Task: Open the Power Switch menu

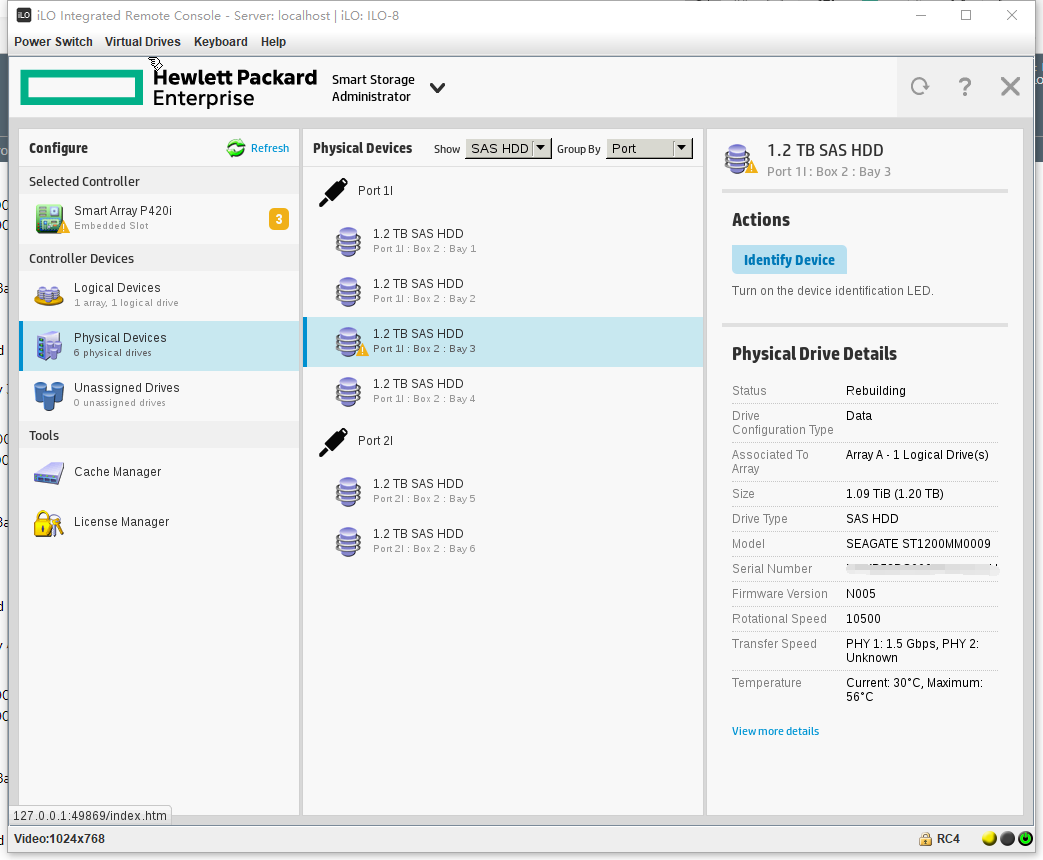Action: click(x=53, y=42)
